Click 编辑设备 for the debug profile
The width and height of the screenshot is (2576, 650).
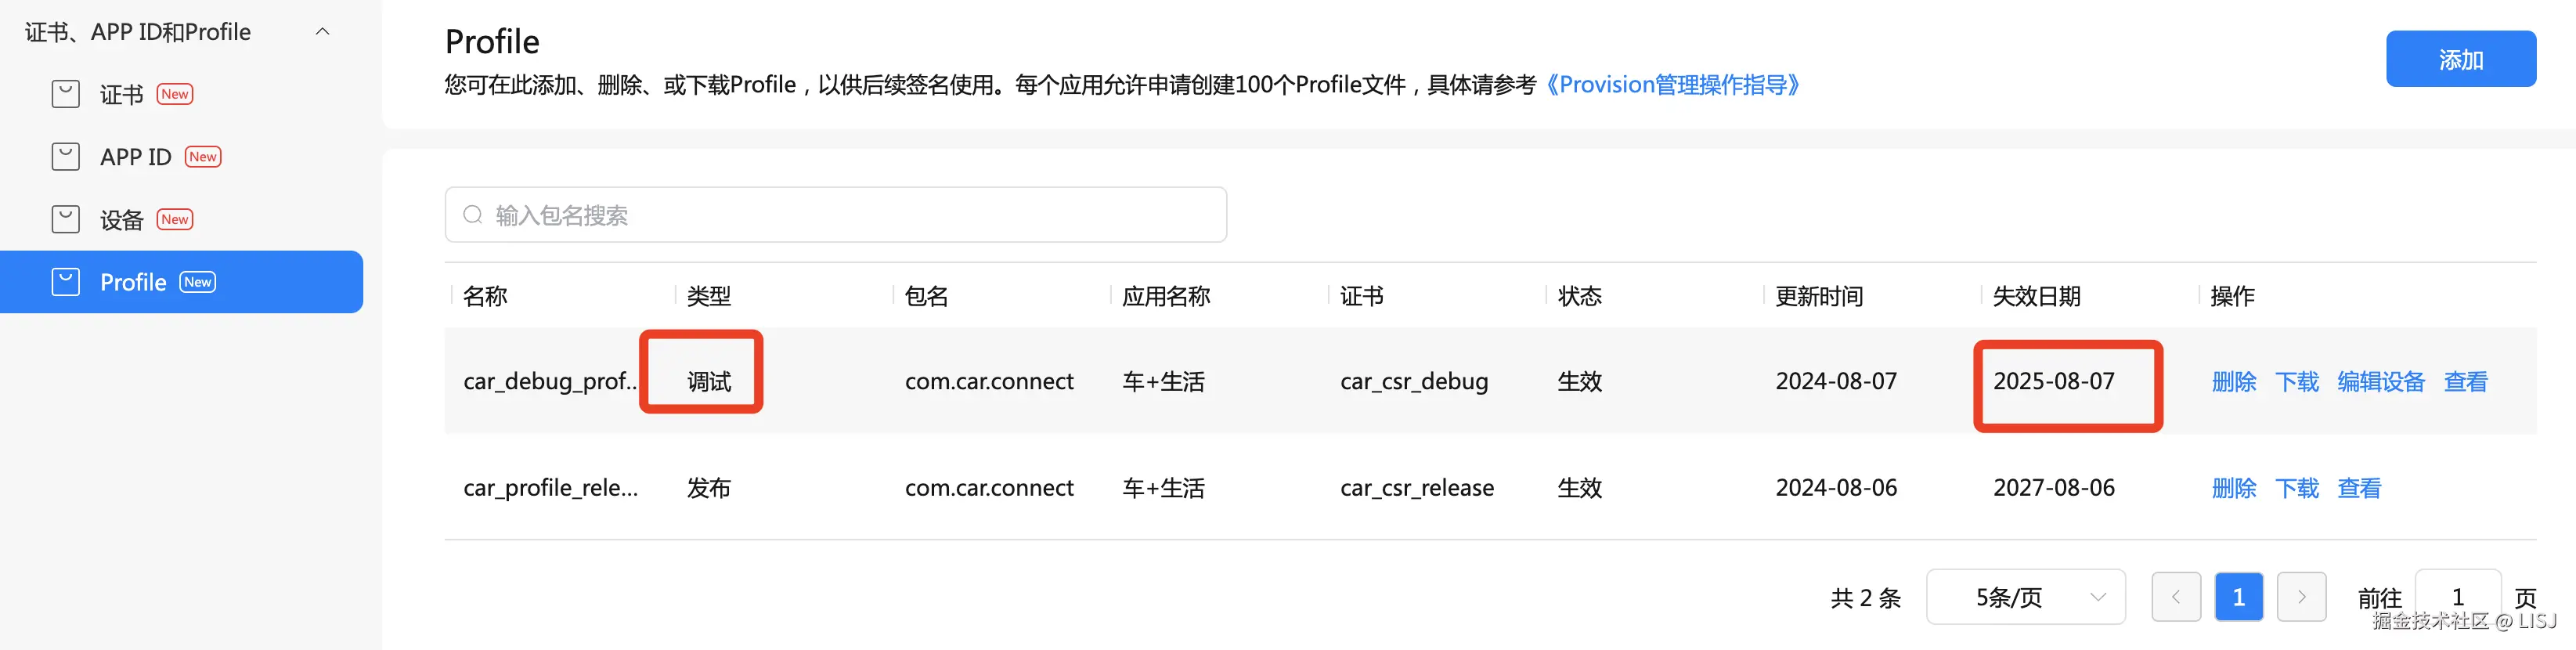2380,381
